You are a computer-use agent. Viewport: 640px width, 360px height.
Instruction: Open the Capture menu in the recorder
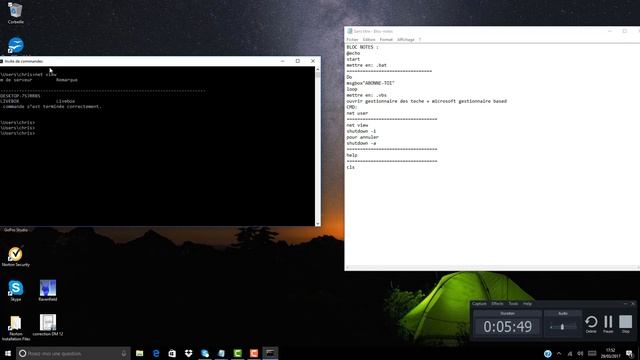[x=479, y=304]
